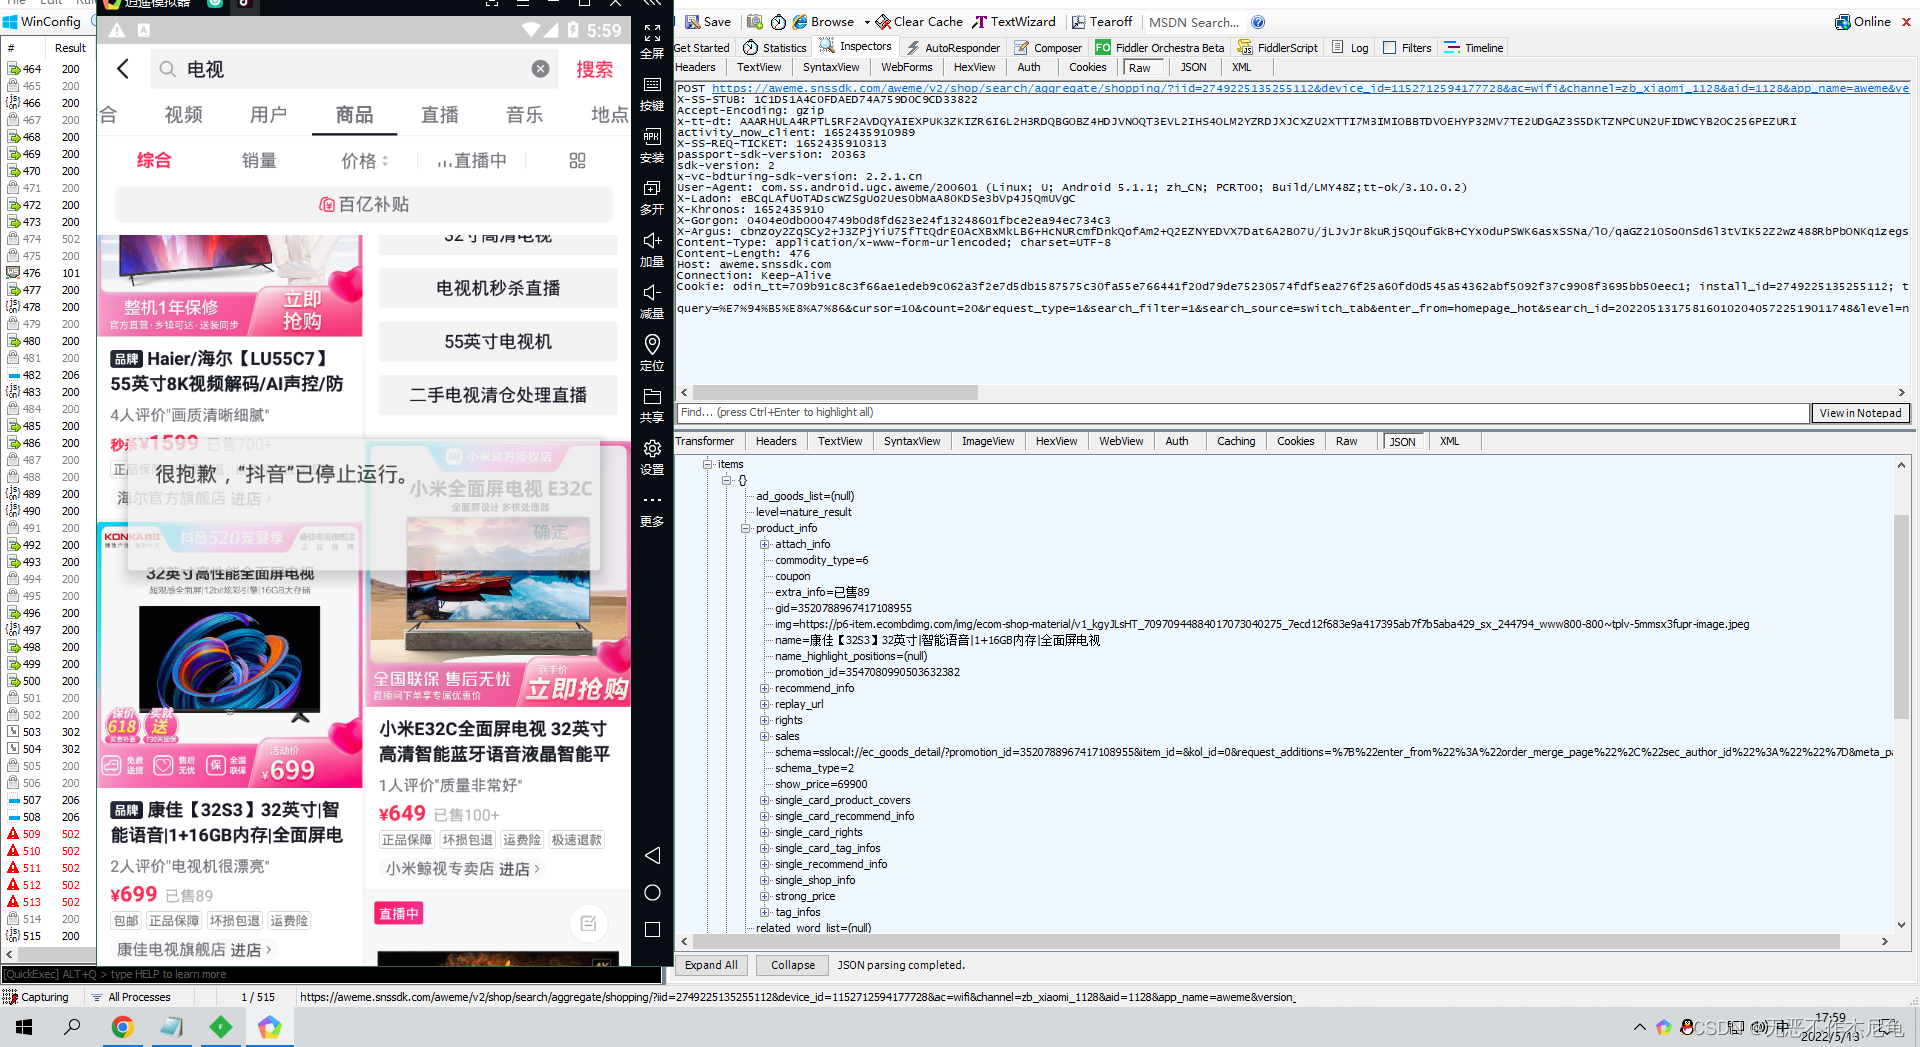
Task: Open the location (定位) icon
Action: click(x=652, y=345)
